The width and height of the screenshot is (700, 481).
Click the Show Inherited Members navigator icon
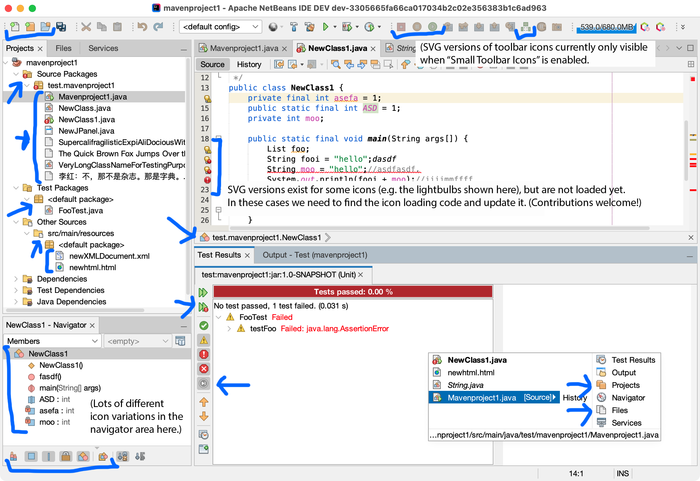tap(14, 456)
